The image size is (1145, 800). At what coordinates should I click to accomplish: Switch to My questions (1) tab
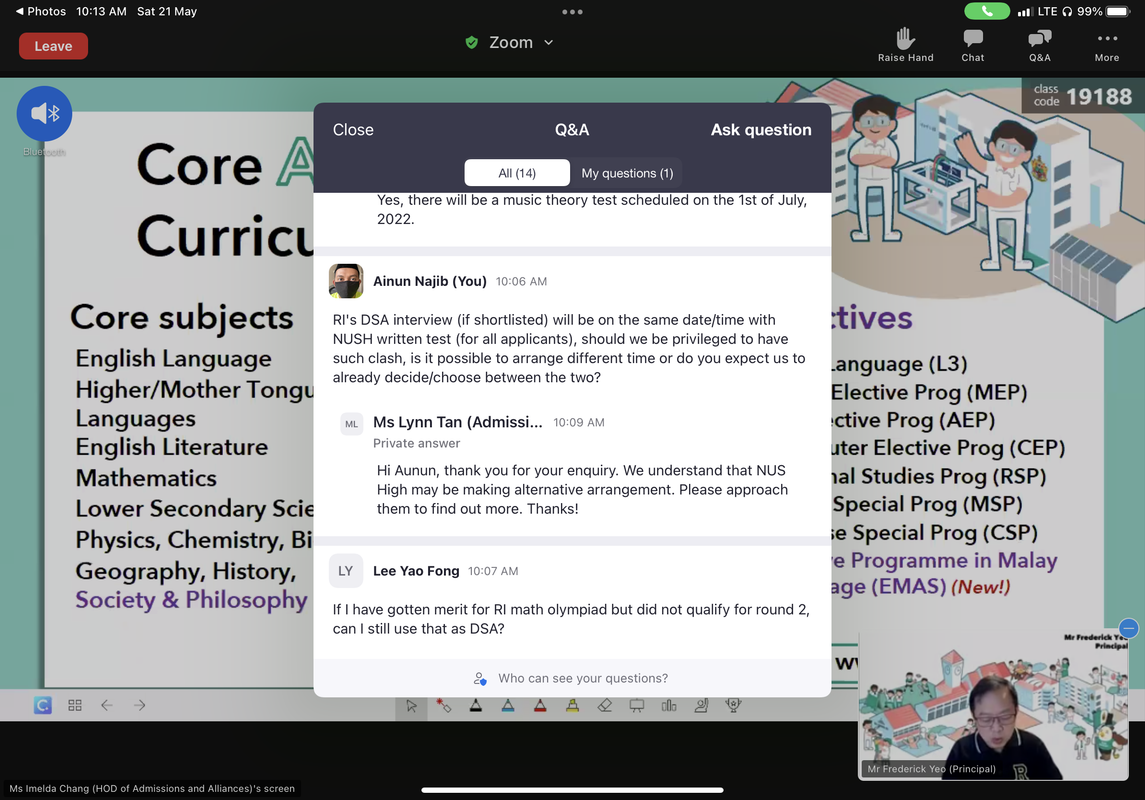coord(627,173)
